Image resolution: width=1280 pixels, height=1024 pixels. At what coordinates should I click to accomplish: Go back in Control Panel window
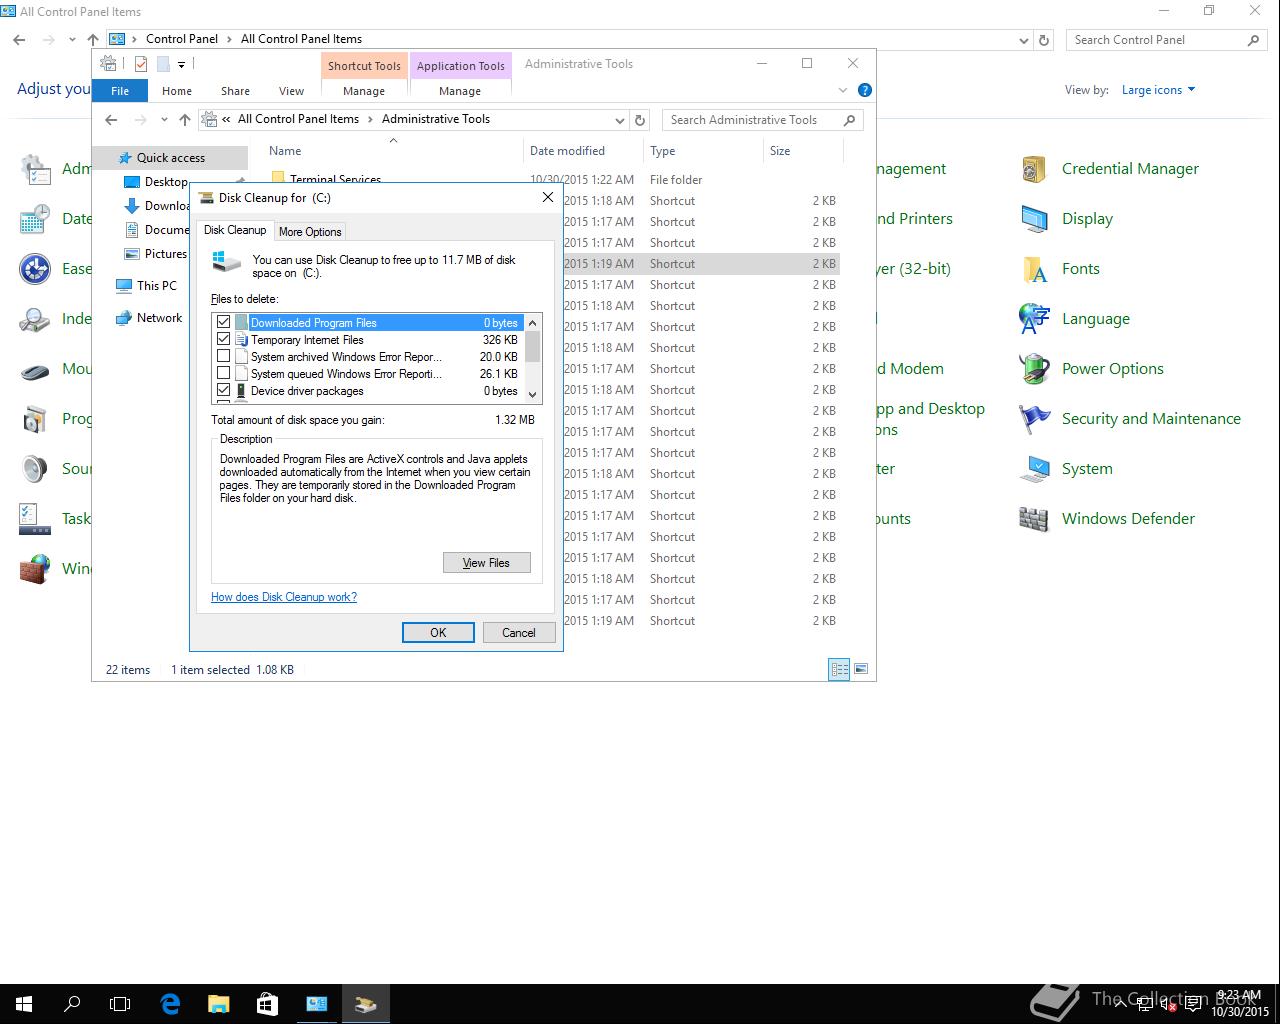pos(19,40)
